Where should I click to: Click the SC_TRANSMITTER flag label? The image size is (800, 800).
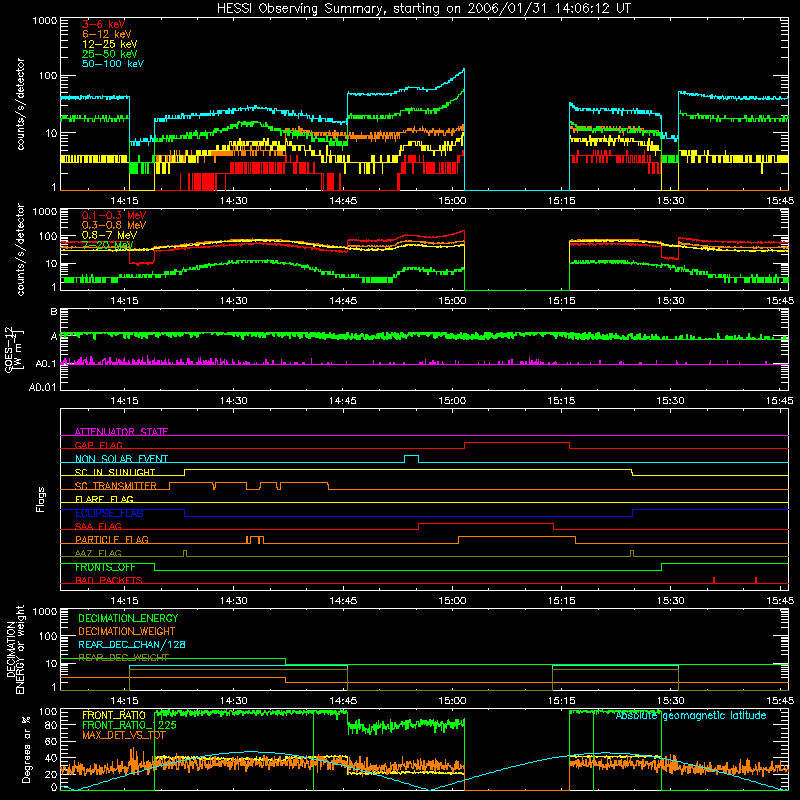pyautogui.click(x=115, y=486)
